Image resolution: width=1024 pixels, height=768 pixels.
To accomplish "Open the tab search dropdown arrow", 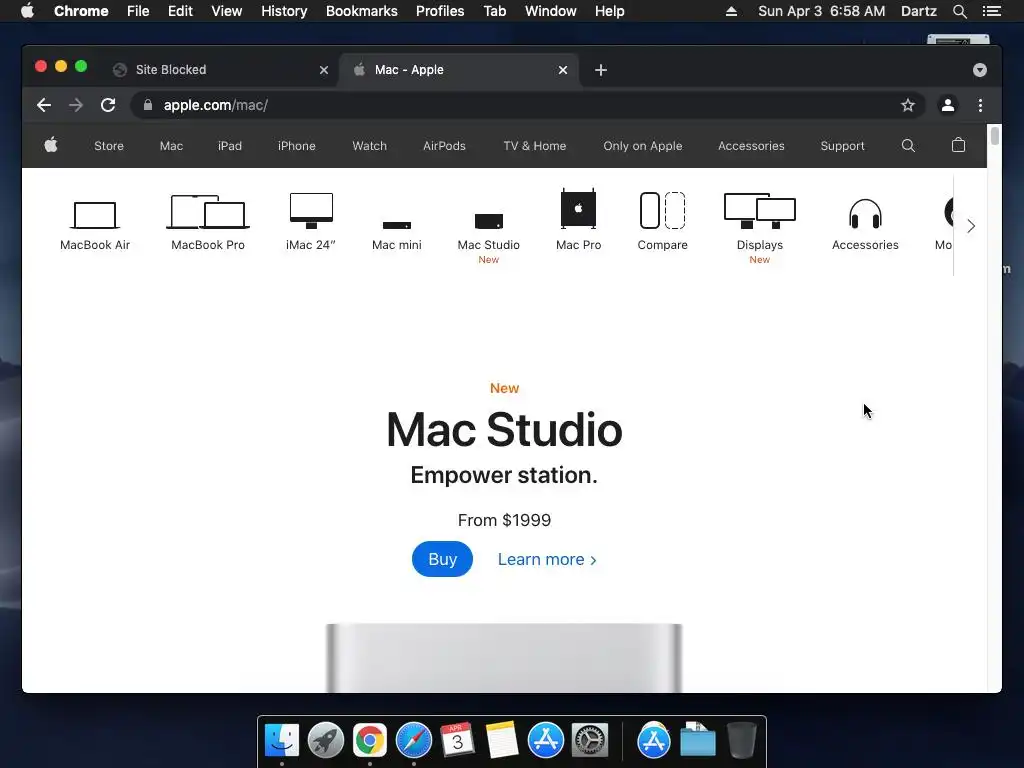I will (x=980, y=70).
